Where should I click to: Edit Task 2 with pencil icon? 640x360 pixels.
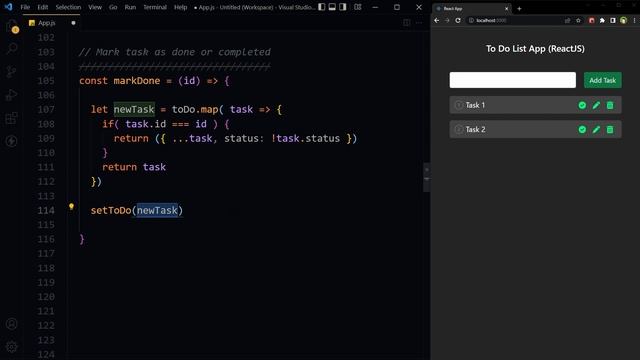coord(596,129)
